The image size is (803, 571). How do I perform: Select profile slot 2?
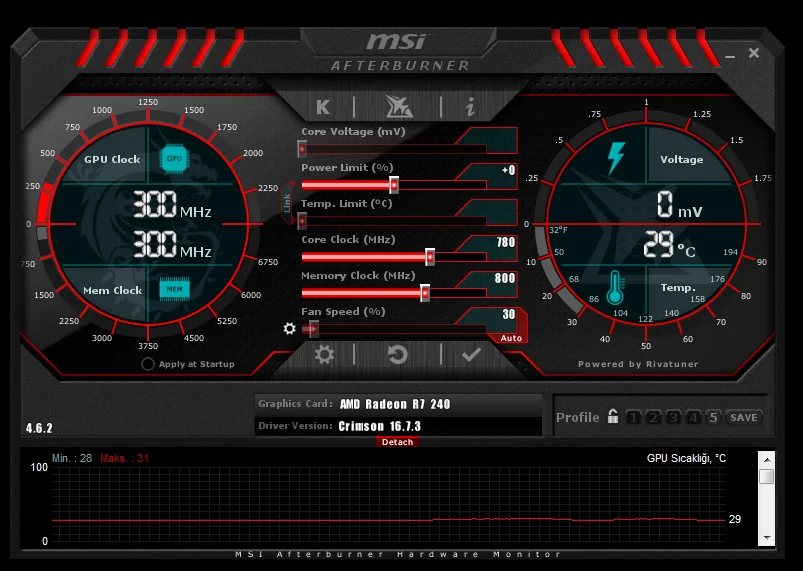click(x=653, y=417)
